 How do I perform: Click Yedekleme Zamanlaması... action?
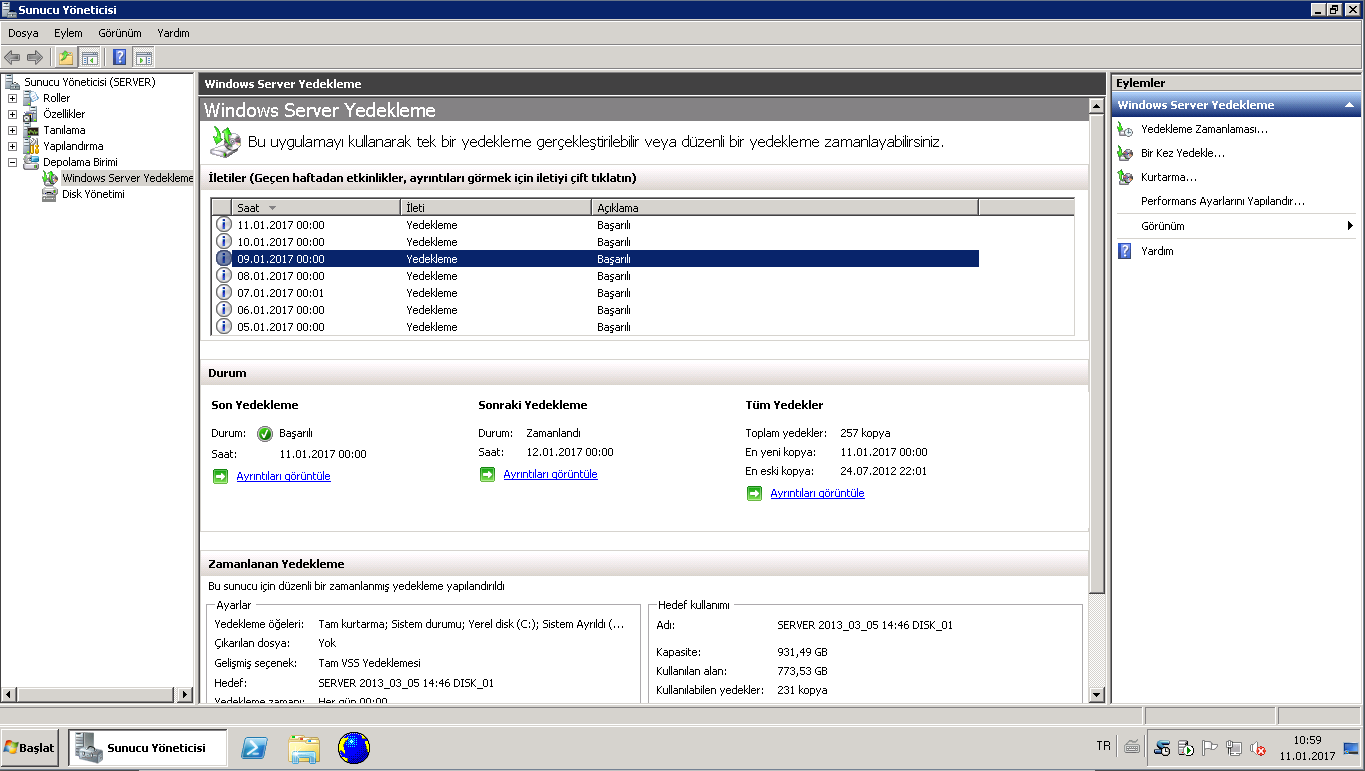click(1204, 129)
